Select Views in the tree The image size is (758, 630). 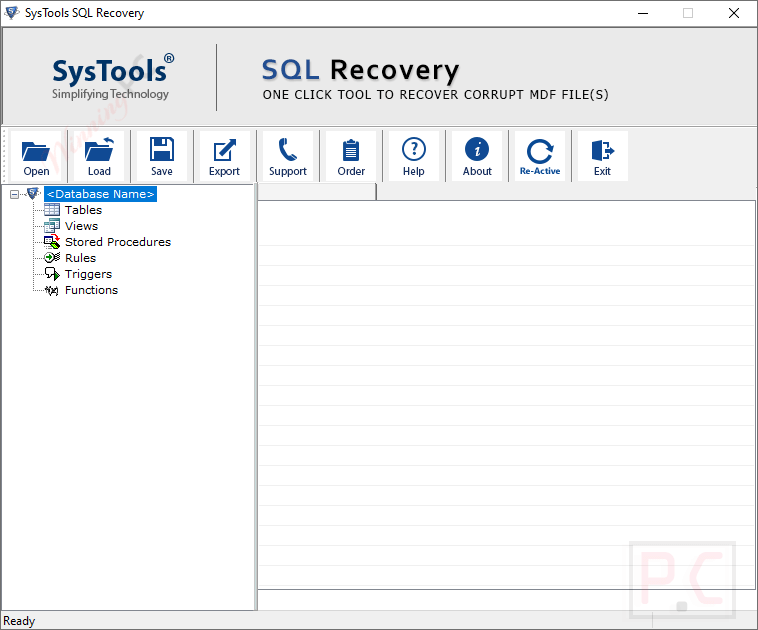pyautogui.click(x=81, y=226)
